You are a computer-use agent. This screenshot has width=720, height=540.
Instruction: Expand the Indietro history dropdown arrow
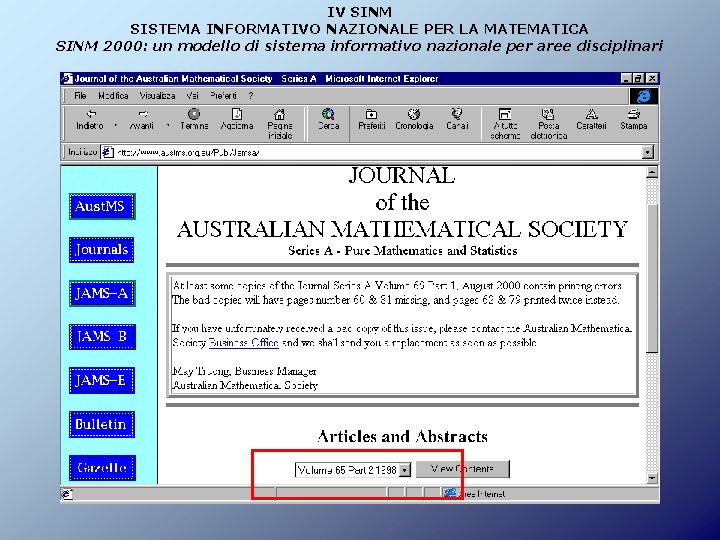click(x=116, y=125)
